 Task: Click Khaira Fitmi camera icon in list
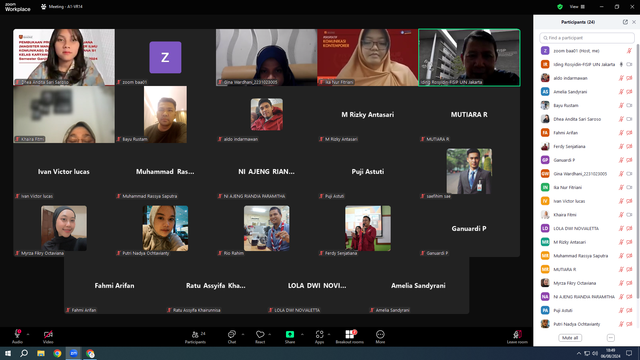click(629, 215)
